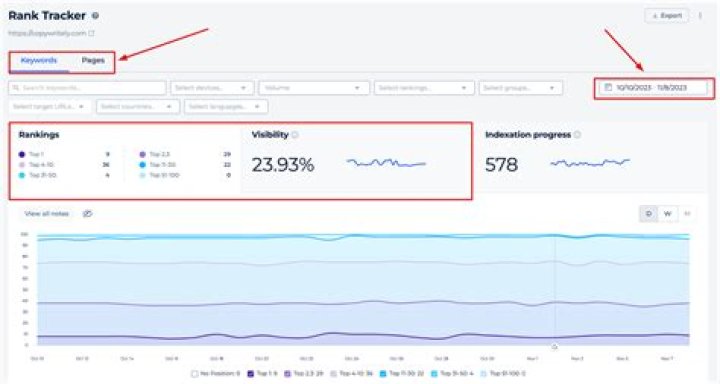Select monthly M chart granularity

pyautogui.click(x=687, y=214)
